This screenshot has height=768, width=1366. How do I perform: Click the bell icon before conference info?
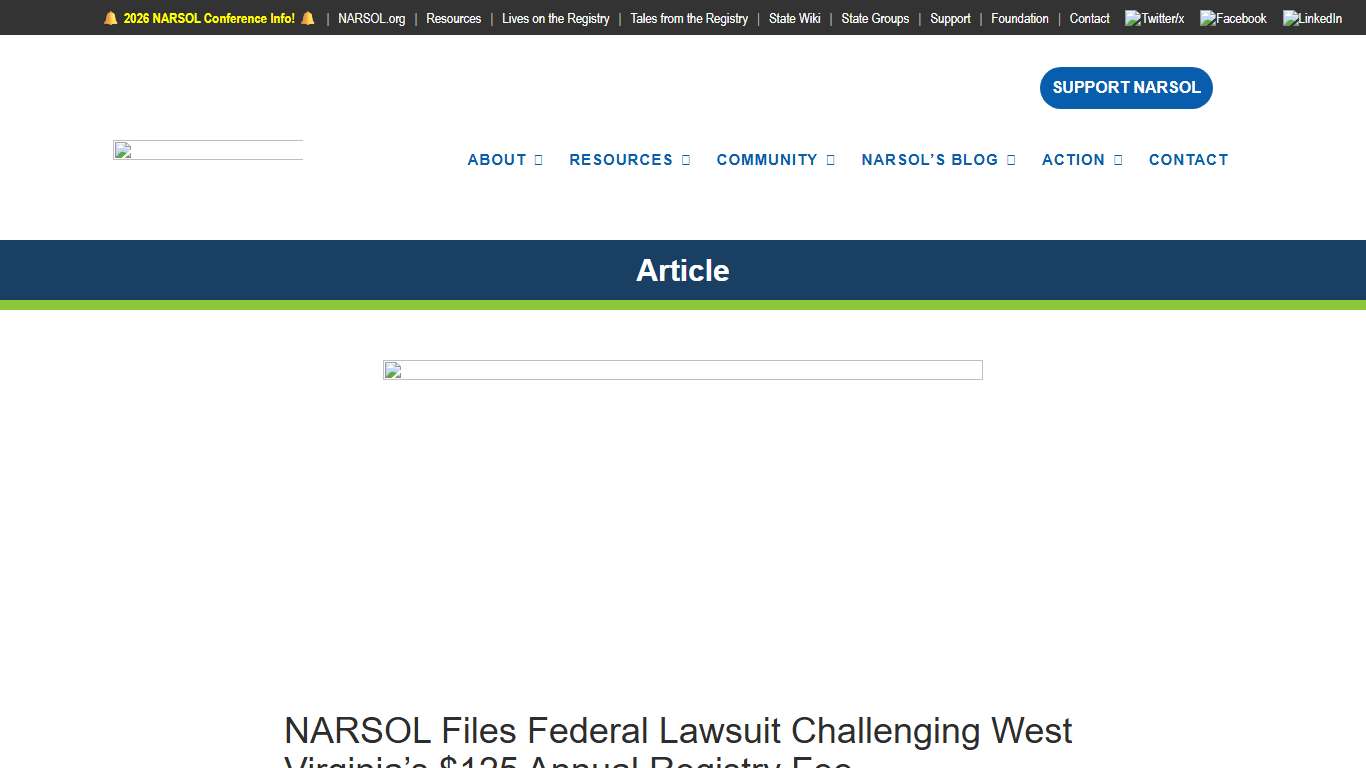pos(109,18)
